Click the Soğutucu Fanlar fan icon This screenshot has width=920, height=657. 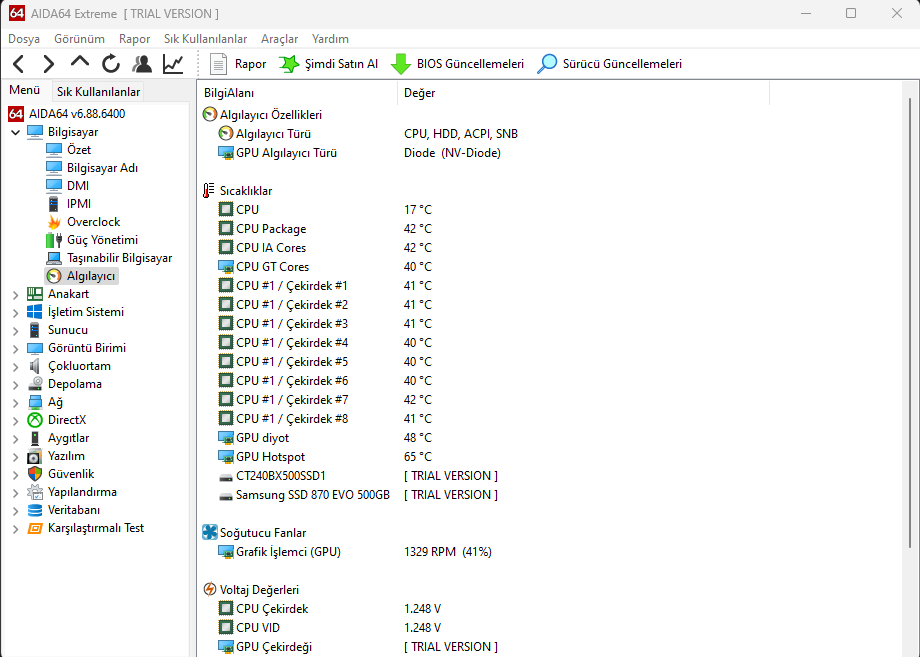209,532
